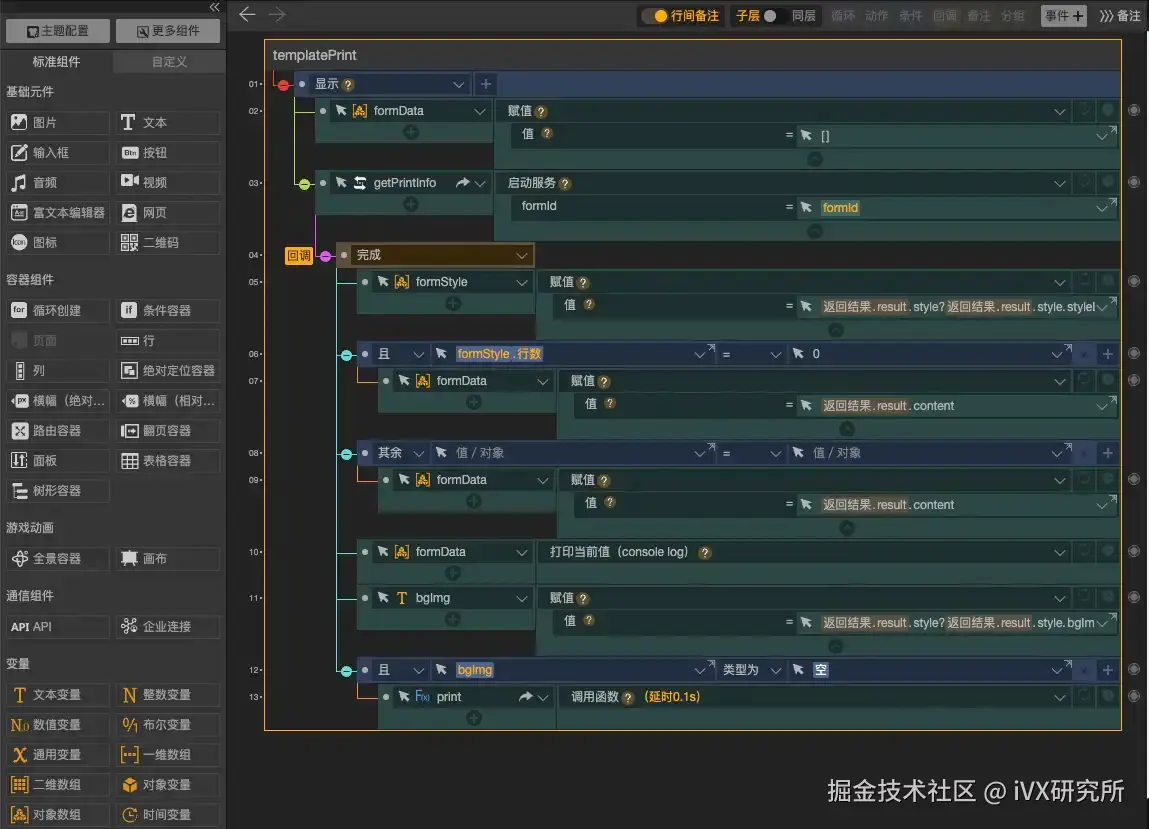Open the formStyle target dropdown
This screenshot has width=1149, height=829.
coord(521,282)
